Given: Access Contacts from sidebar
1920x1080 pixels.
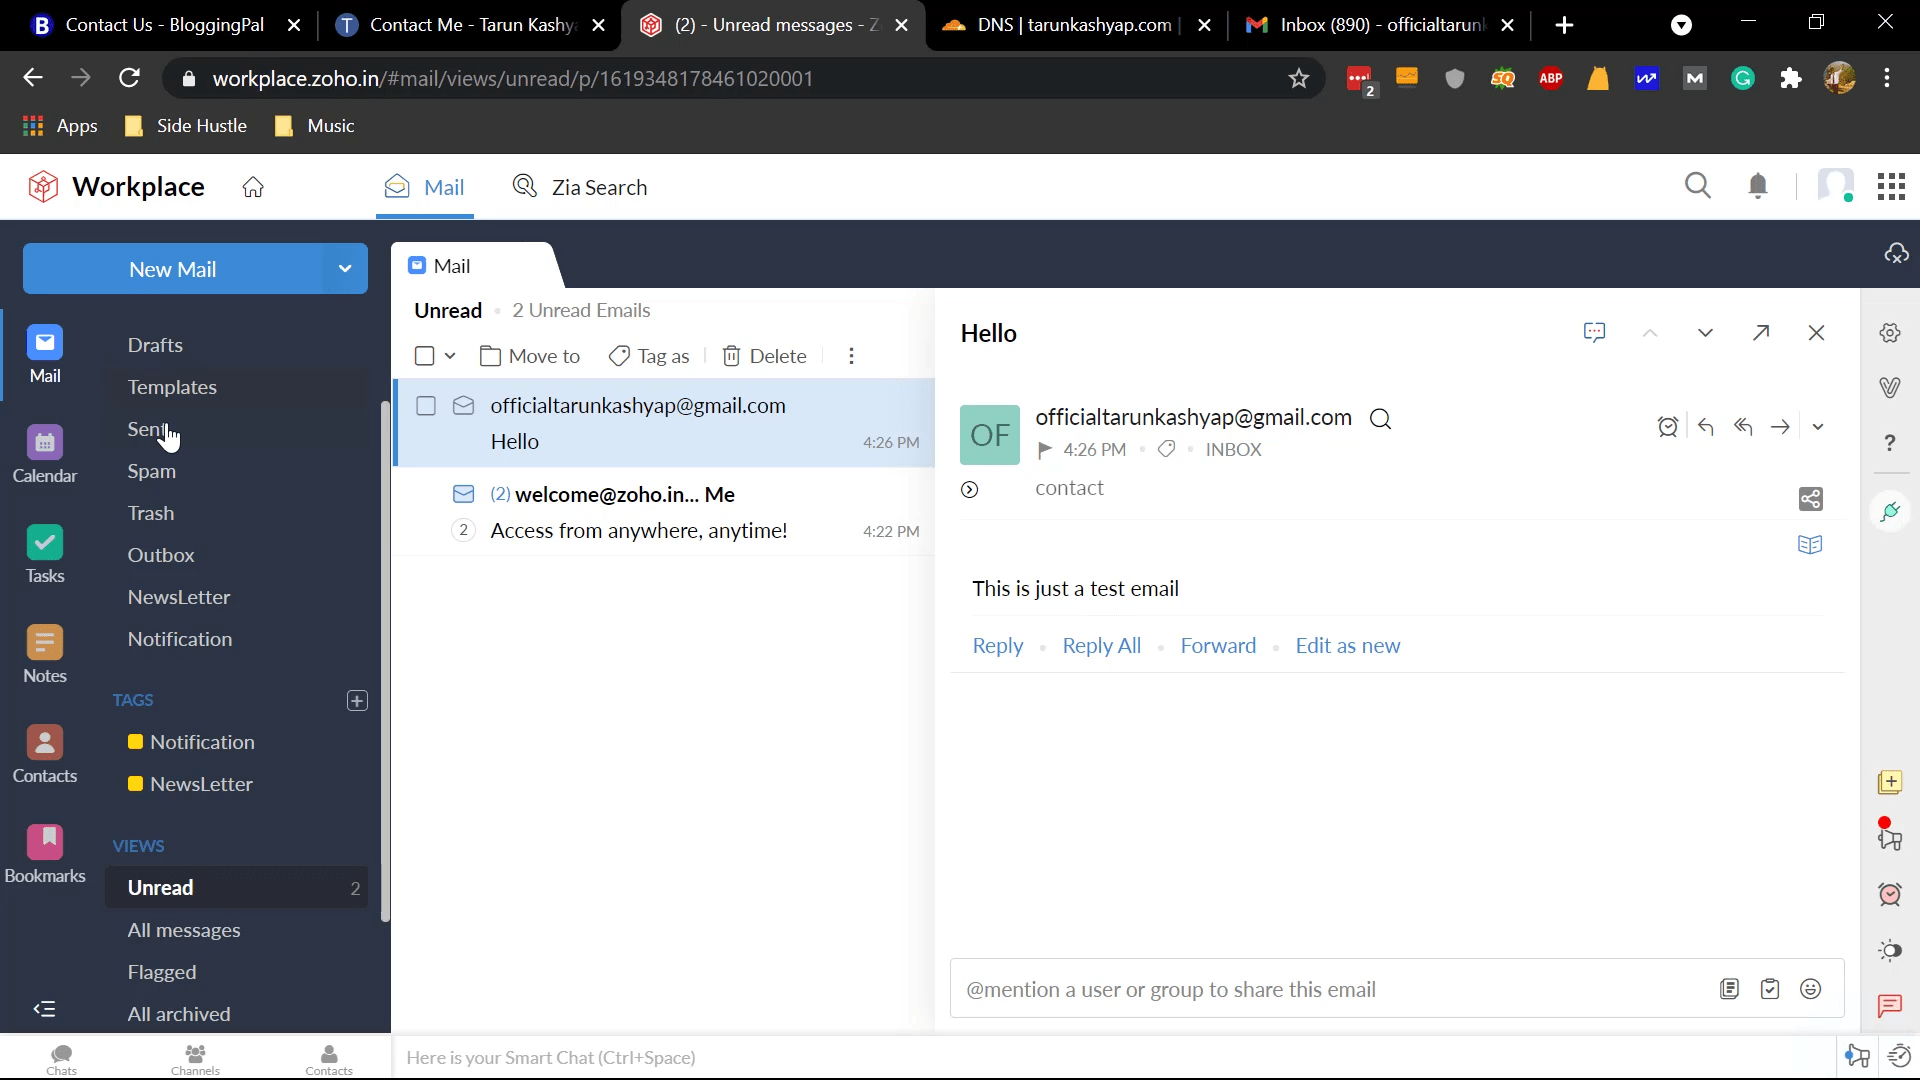Looking at the screenshot, I should pos(44,752).
